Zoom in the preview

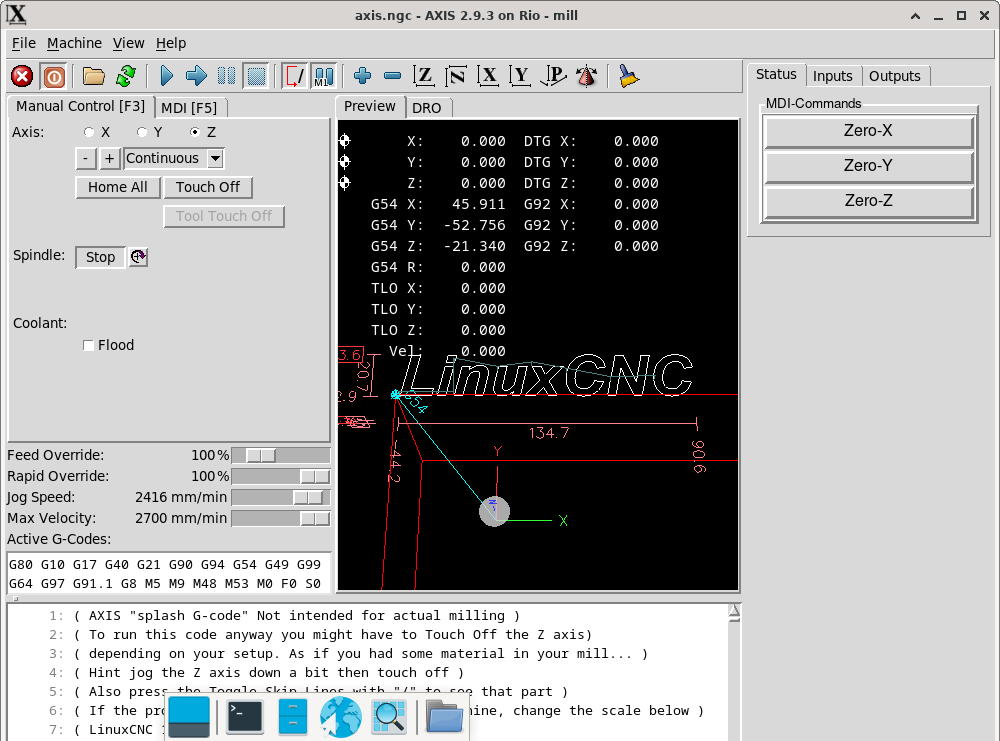362,77
